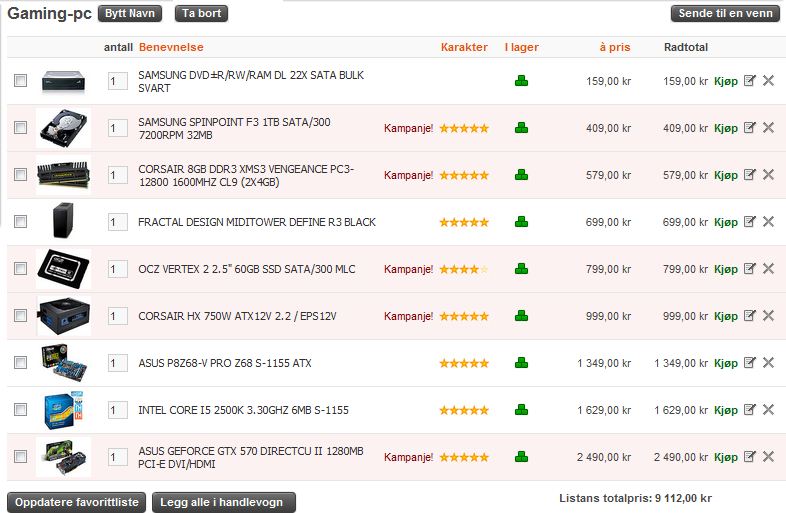Edit note icon for Fractal Design row
The image size is (786, 513).
pyautogui.click(x=749, y=222)
